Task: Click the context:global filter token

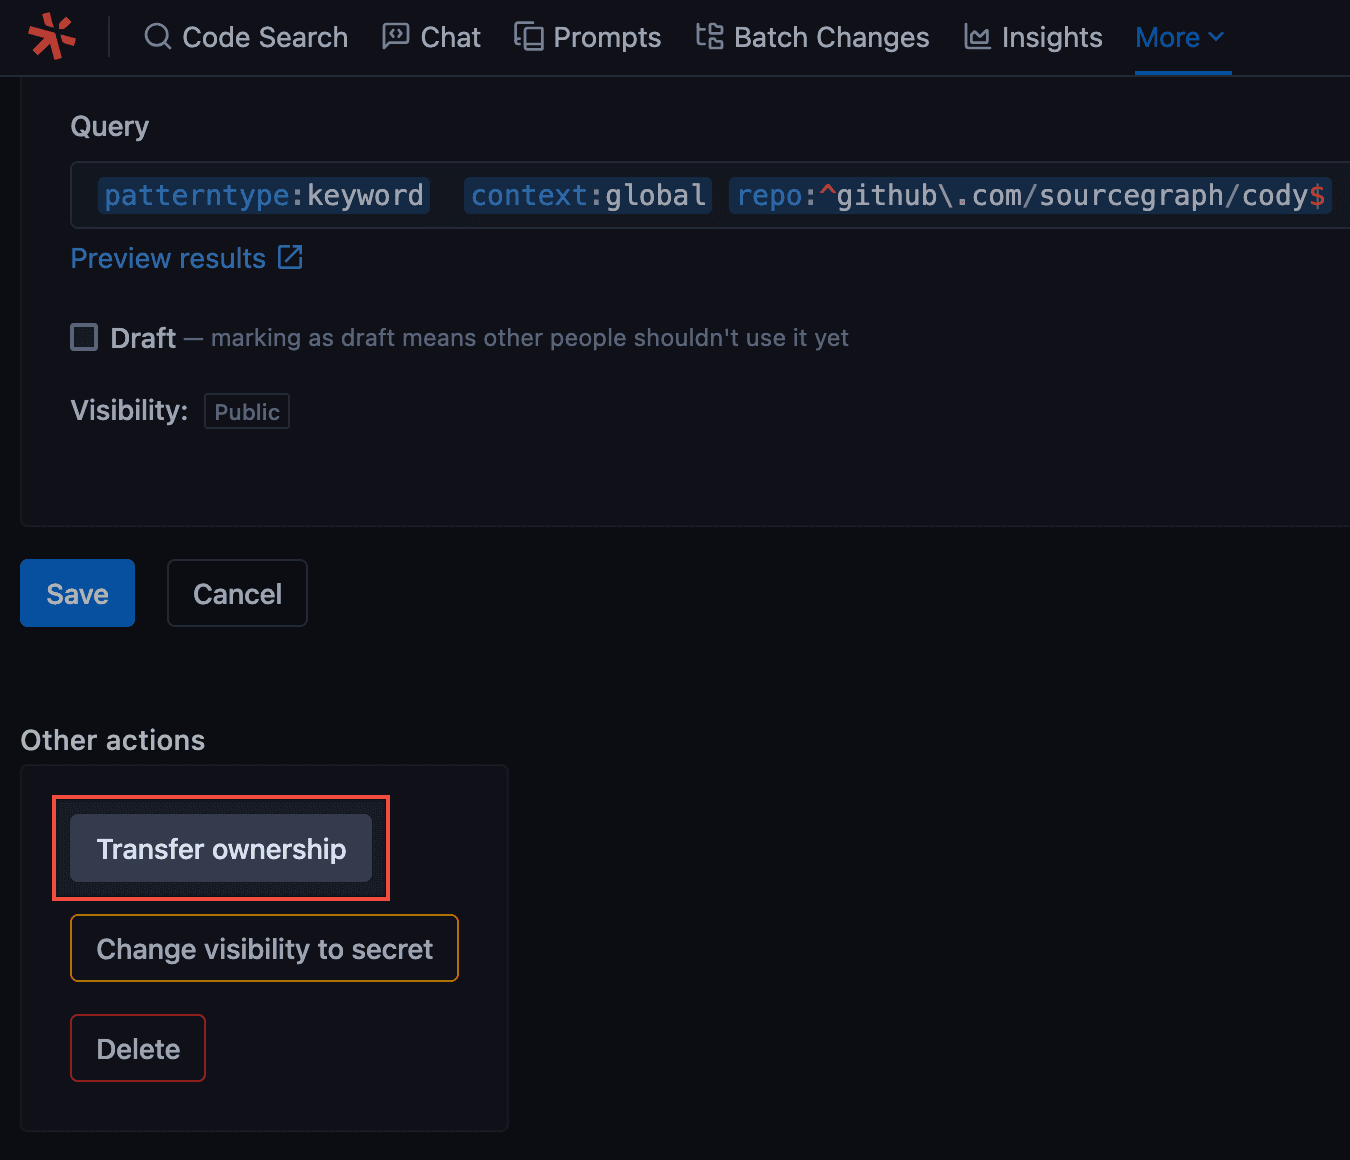Action: click(588, 195)
